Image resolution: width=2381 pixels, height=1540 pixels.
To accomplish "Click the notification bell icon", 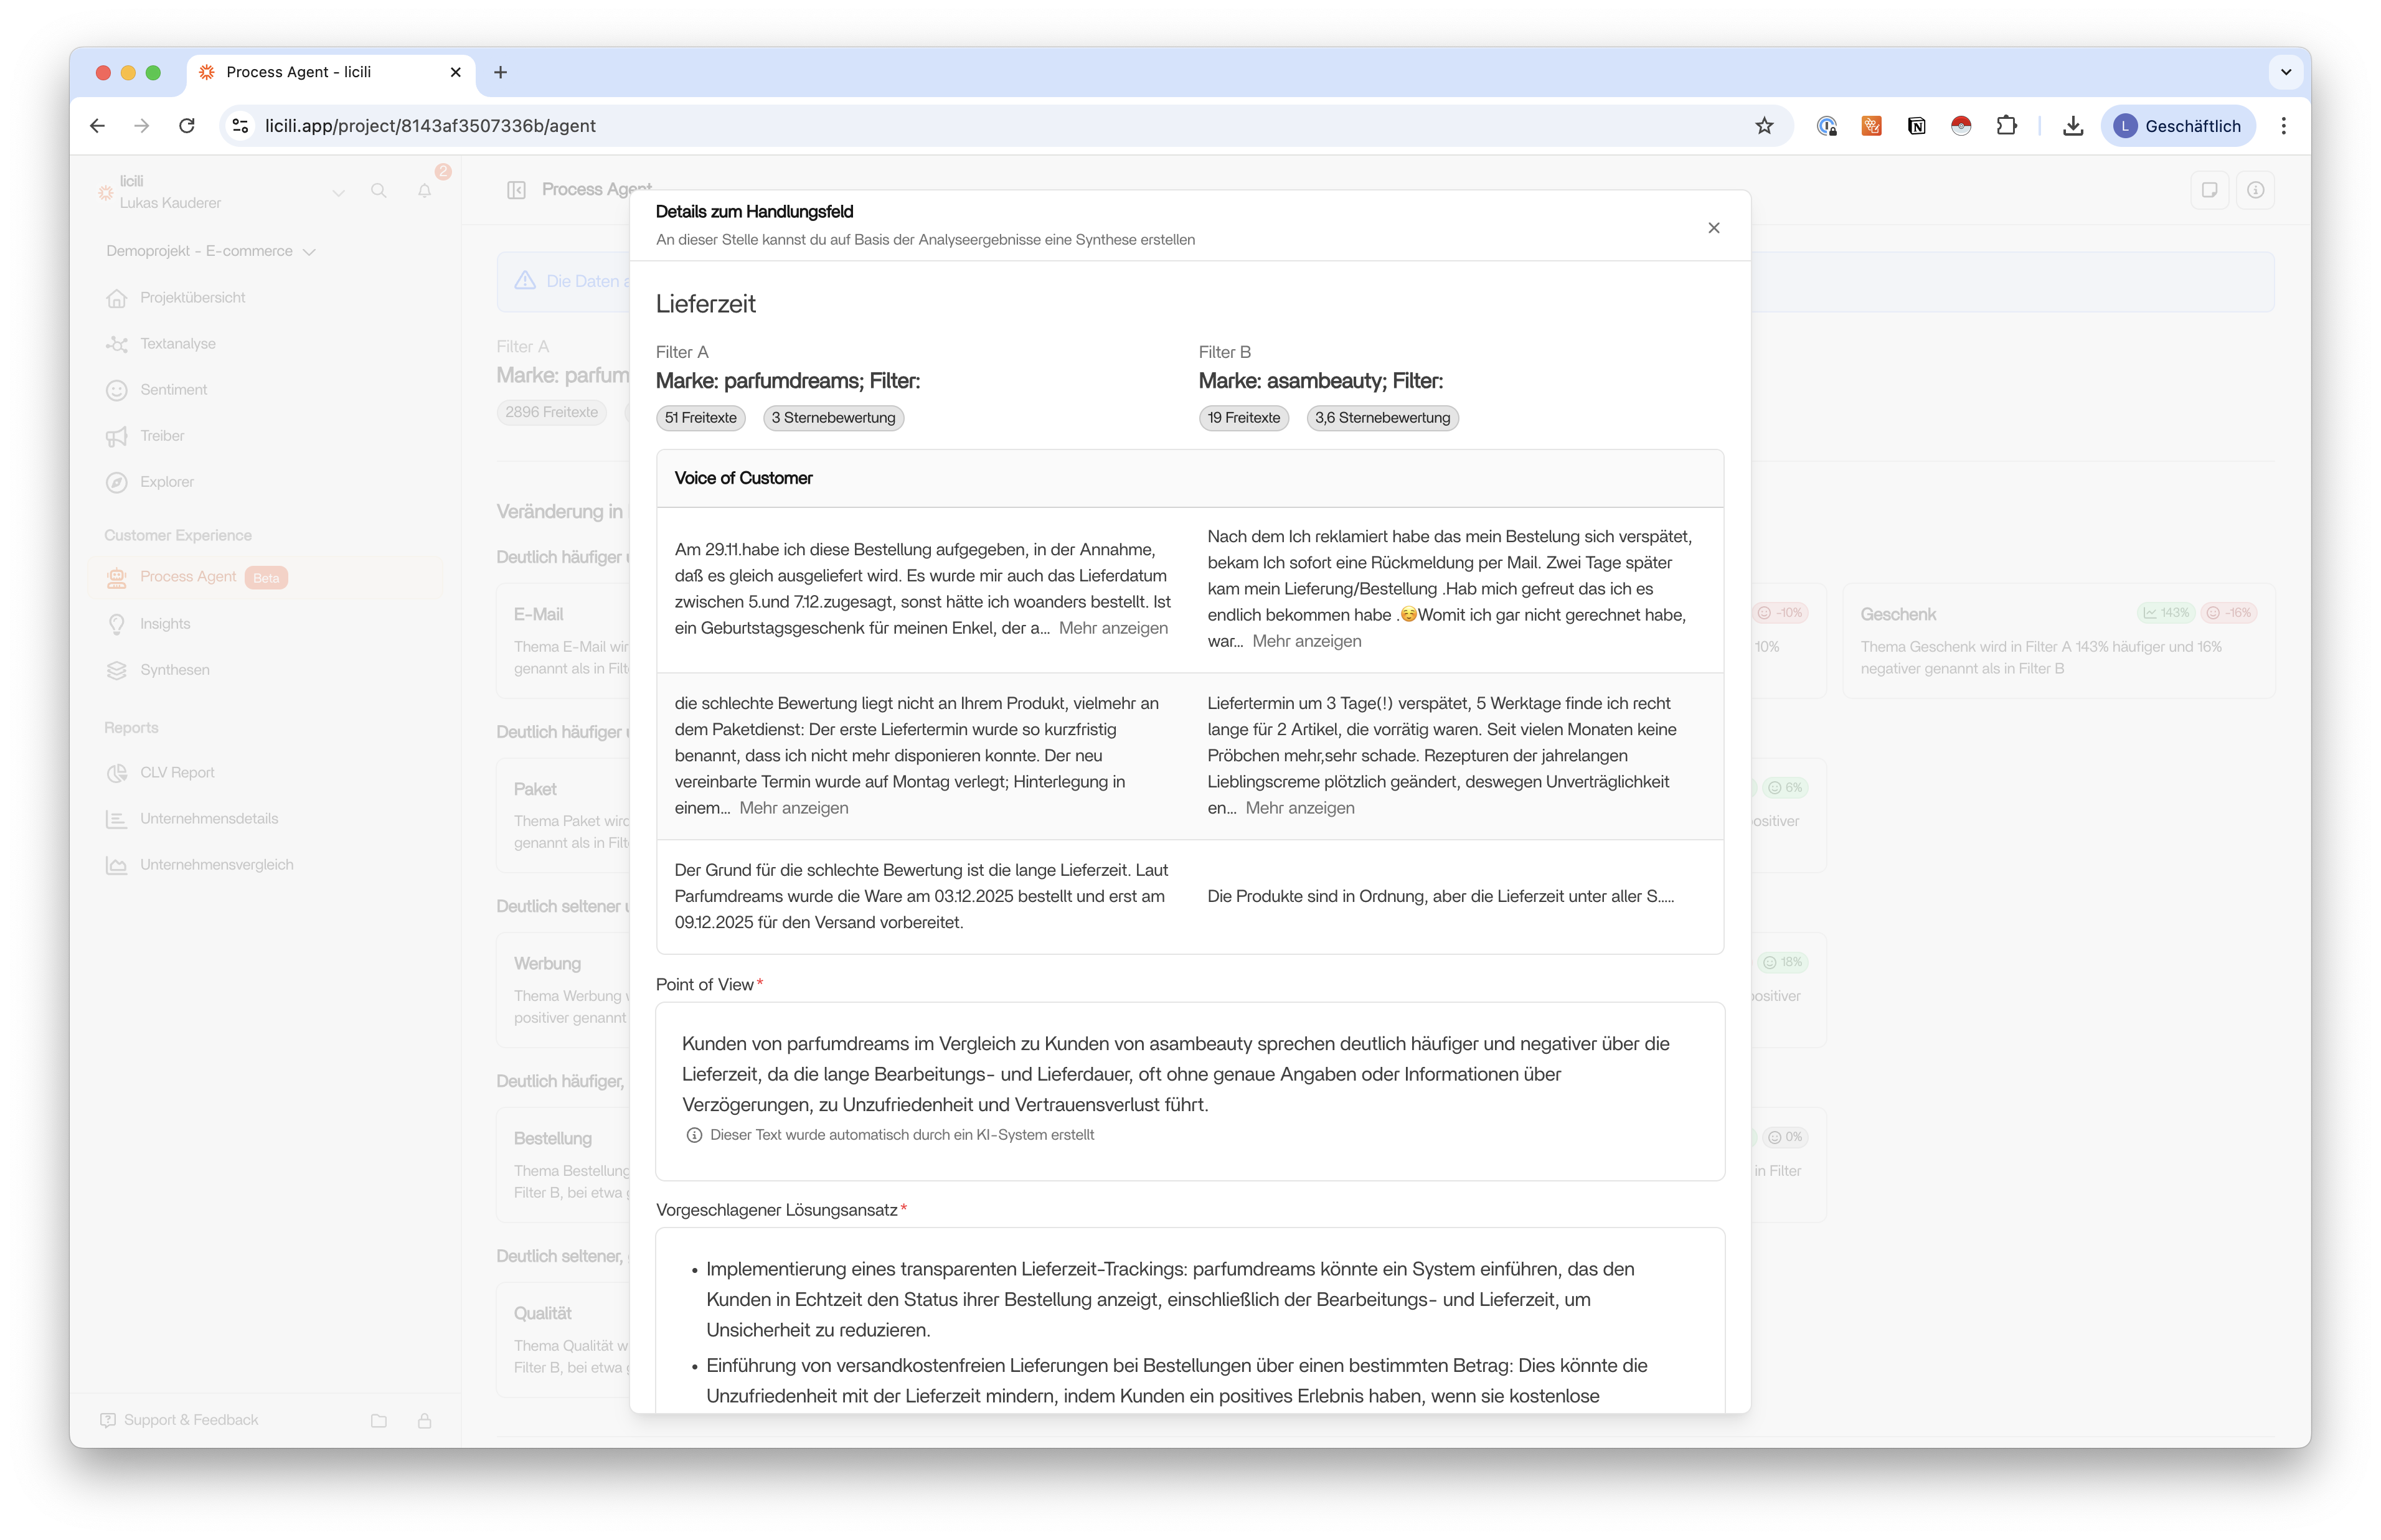I will 425,190.
